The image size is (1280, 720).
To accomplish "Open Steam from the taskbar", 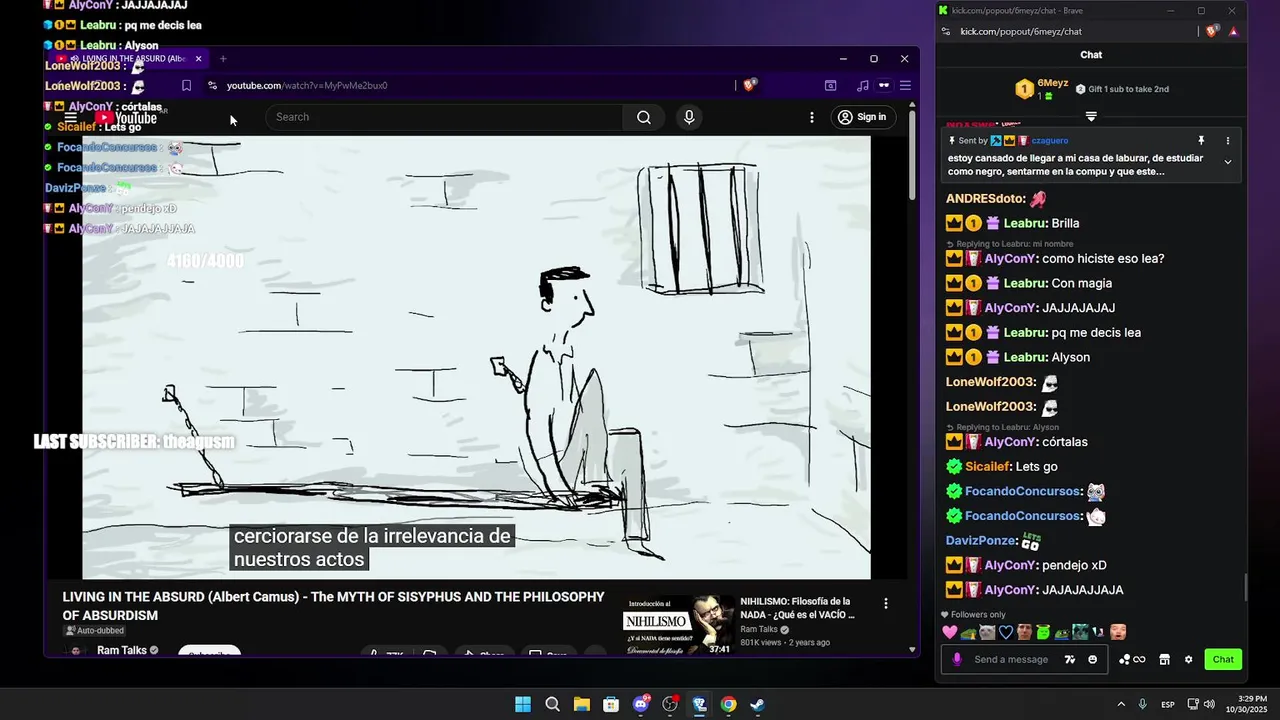I will [758, 704].
